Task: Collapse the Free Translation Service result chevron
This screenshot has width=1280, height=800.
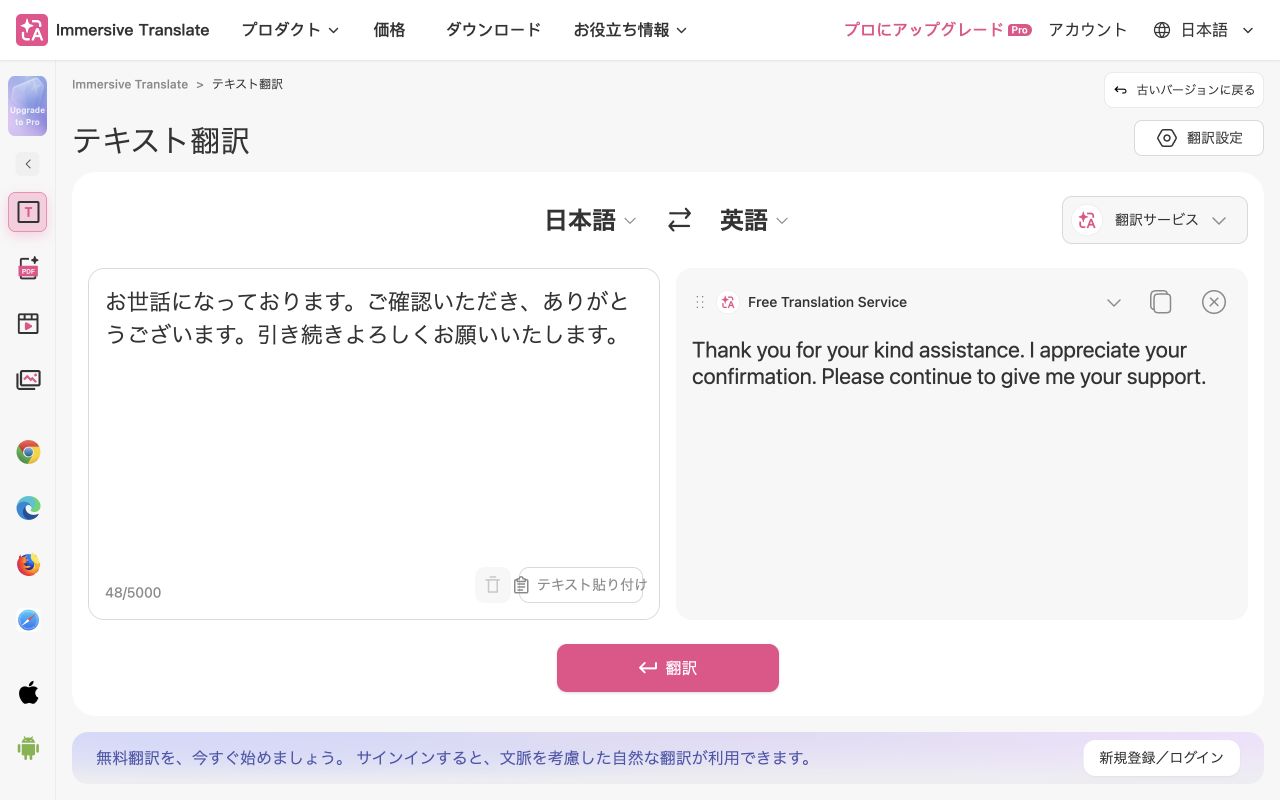Action: click(x=1113, y=303)
